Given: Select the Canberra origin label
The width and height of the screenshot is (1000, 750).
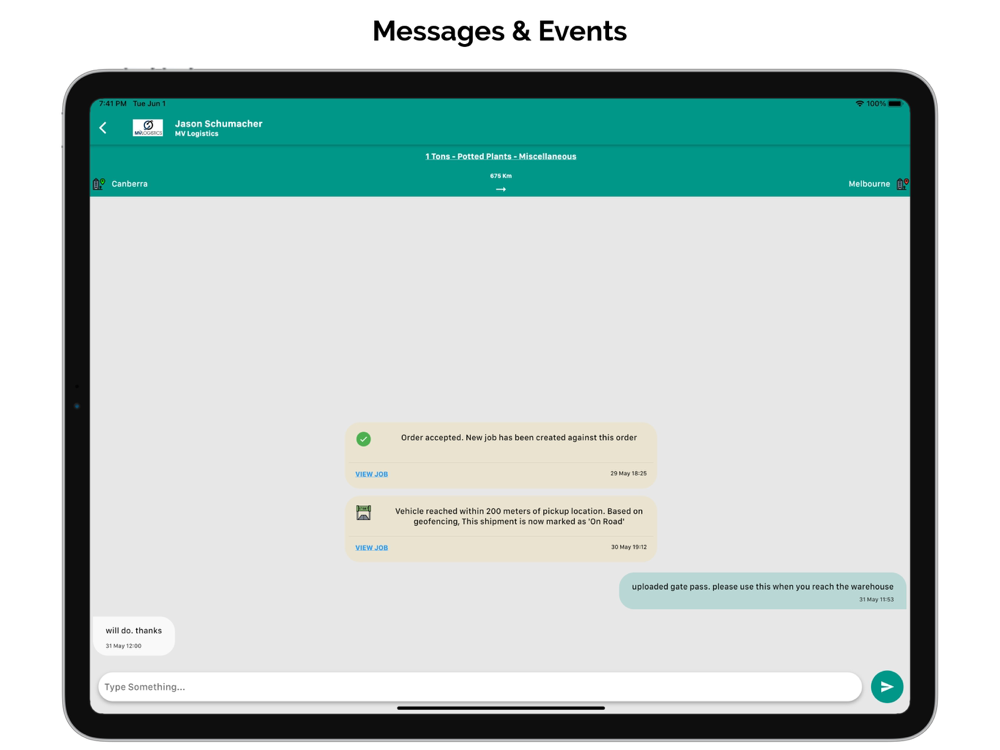Looking at the screenshot, I should pyautogui.click(x=129, y=184).
